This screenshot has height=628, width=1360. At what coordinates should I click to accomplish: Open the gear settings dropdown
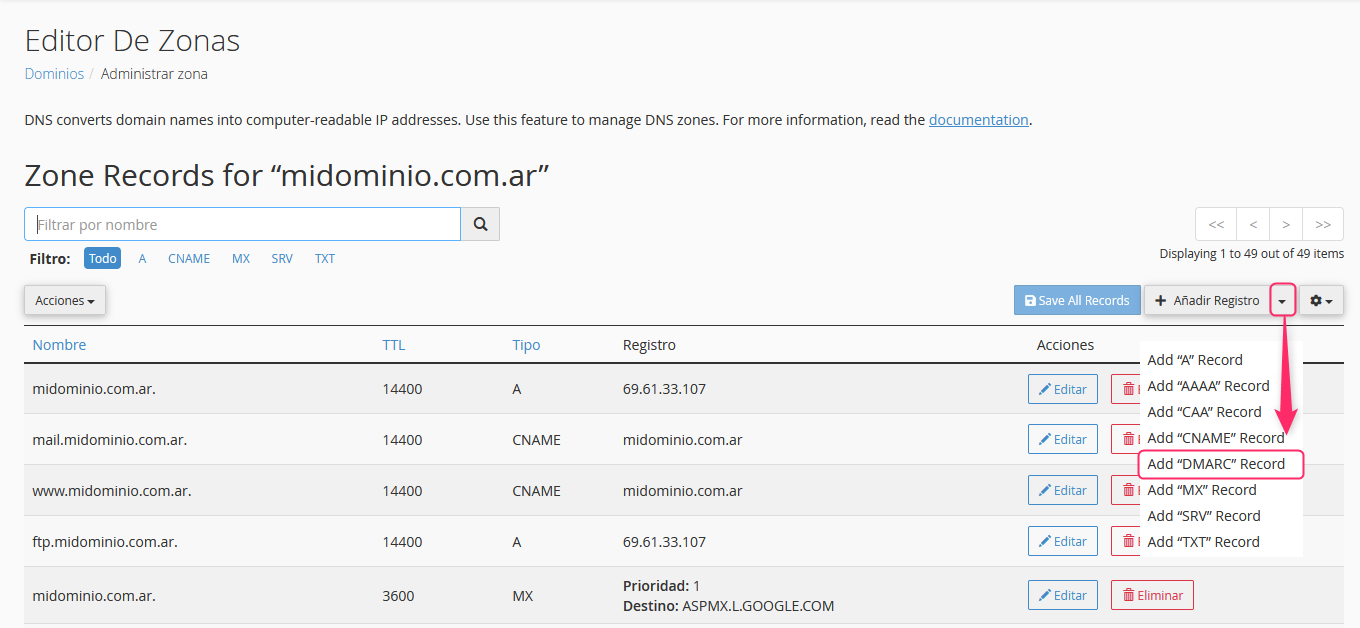1321,300
